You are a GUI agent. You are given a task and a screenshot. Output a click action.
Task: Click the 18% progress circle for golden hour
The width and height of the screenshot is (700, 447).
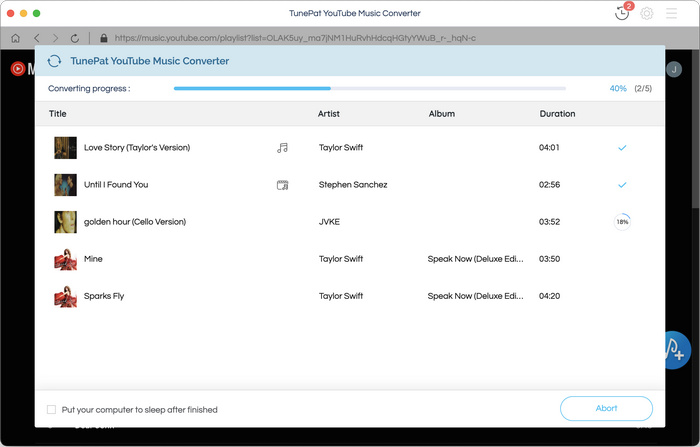click(x=622, y=222)
